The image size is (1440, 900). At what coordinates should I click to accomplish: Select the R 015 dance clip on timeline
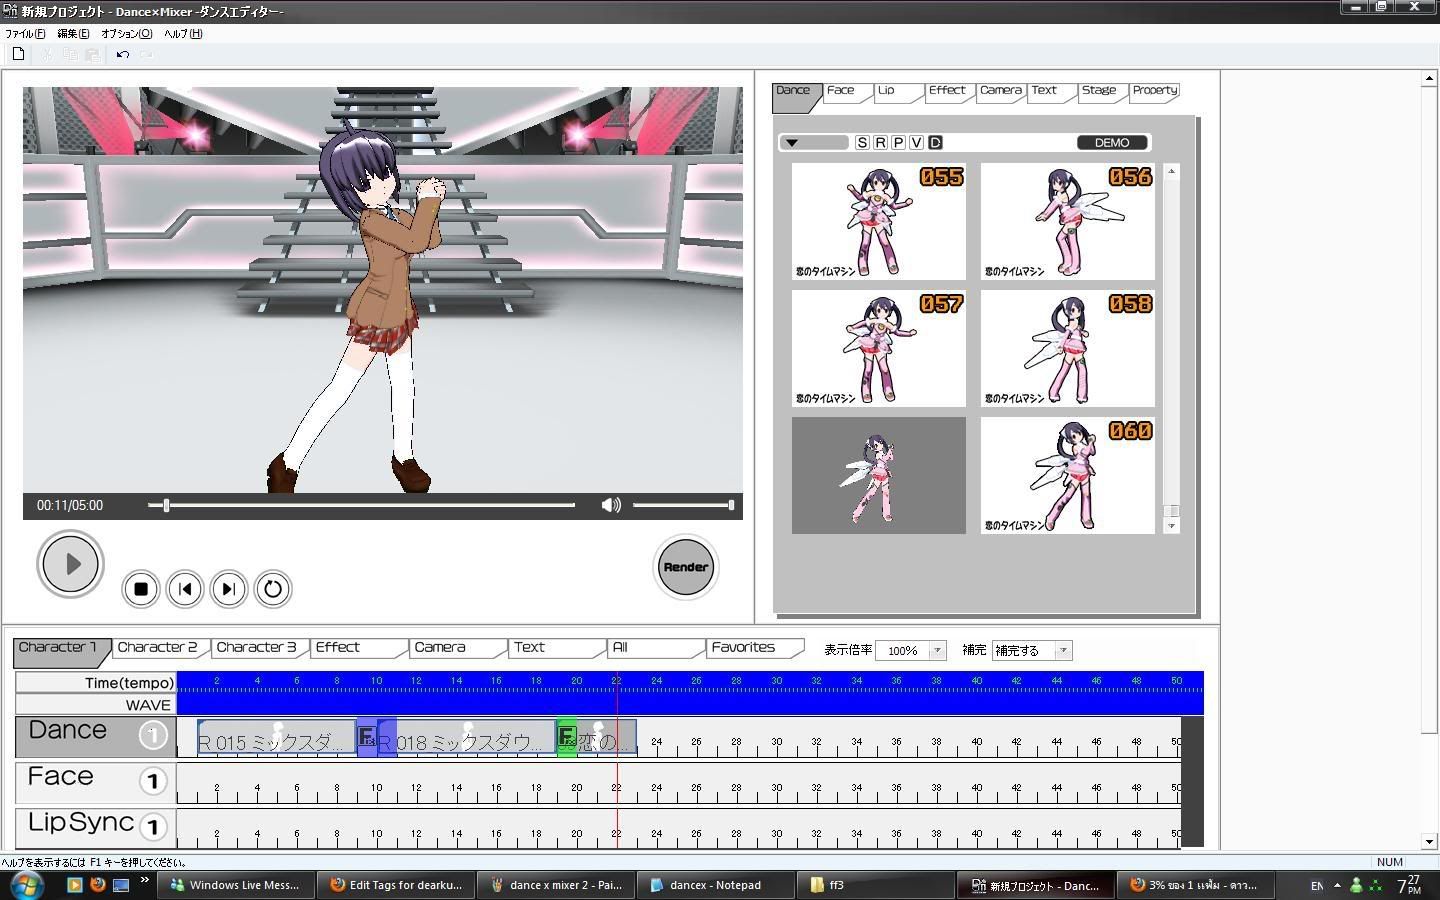277,738
